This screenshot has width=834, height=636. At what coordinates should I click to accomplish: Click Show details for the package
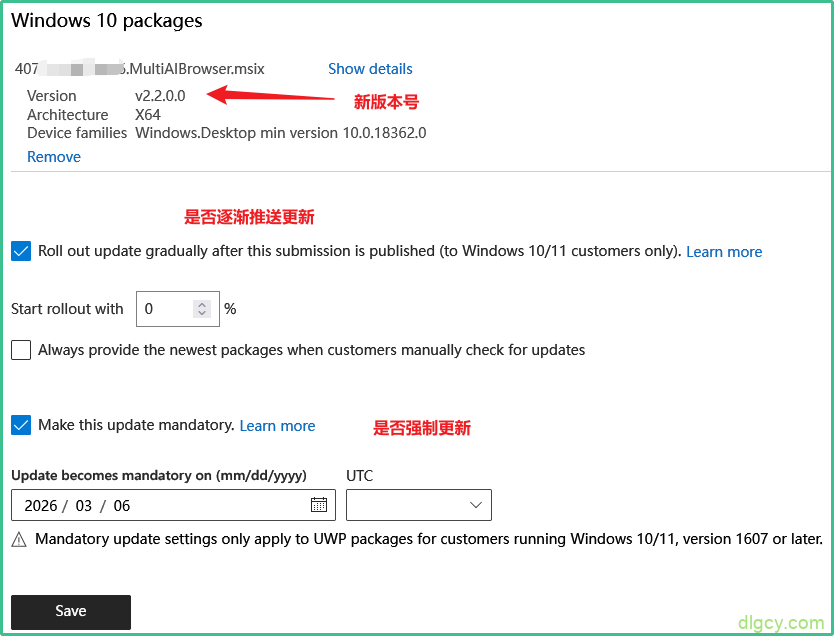coord(370,69)
